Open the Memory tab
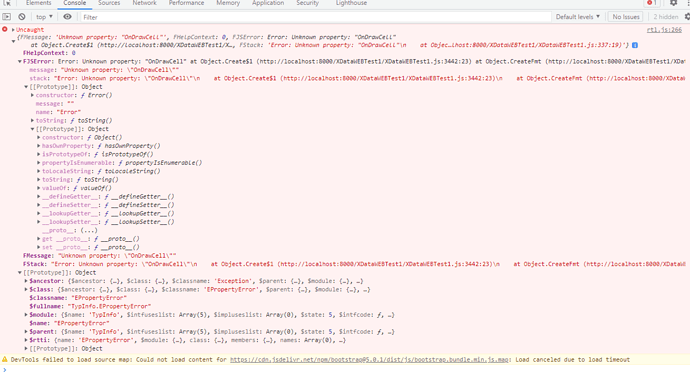This screenshot has width=690, height=379. tap(228, 3)
